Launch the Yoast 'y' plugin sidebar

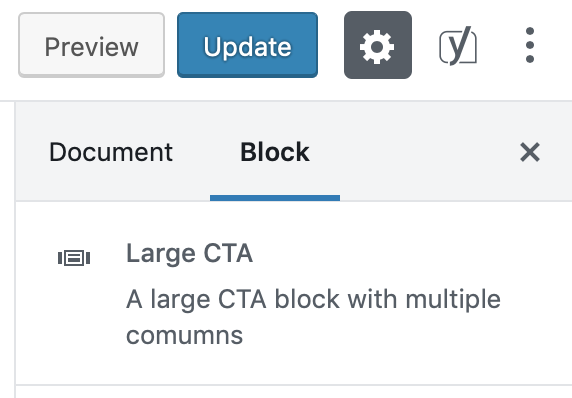click(x=458, y=46)
